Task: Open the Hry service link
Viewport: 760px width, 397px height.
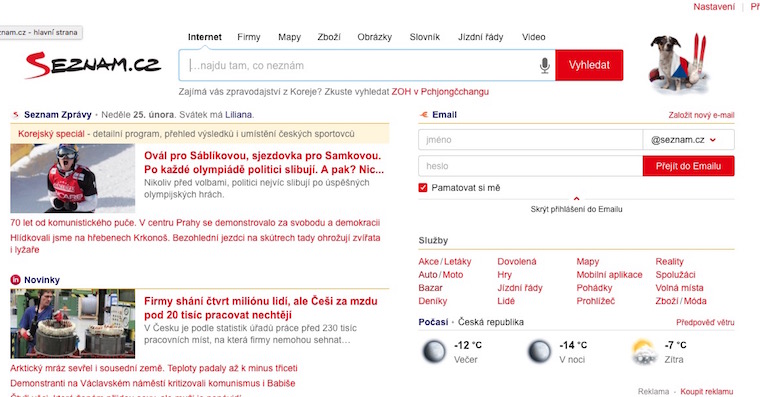Action: click(505, 274)
